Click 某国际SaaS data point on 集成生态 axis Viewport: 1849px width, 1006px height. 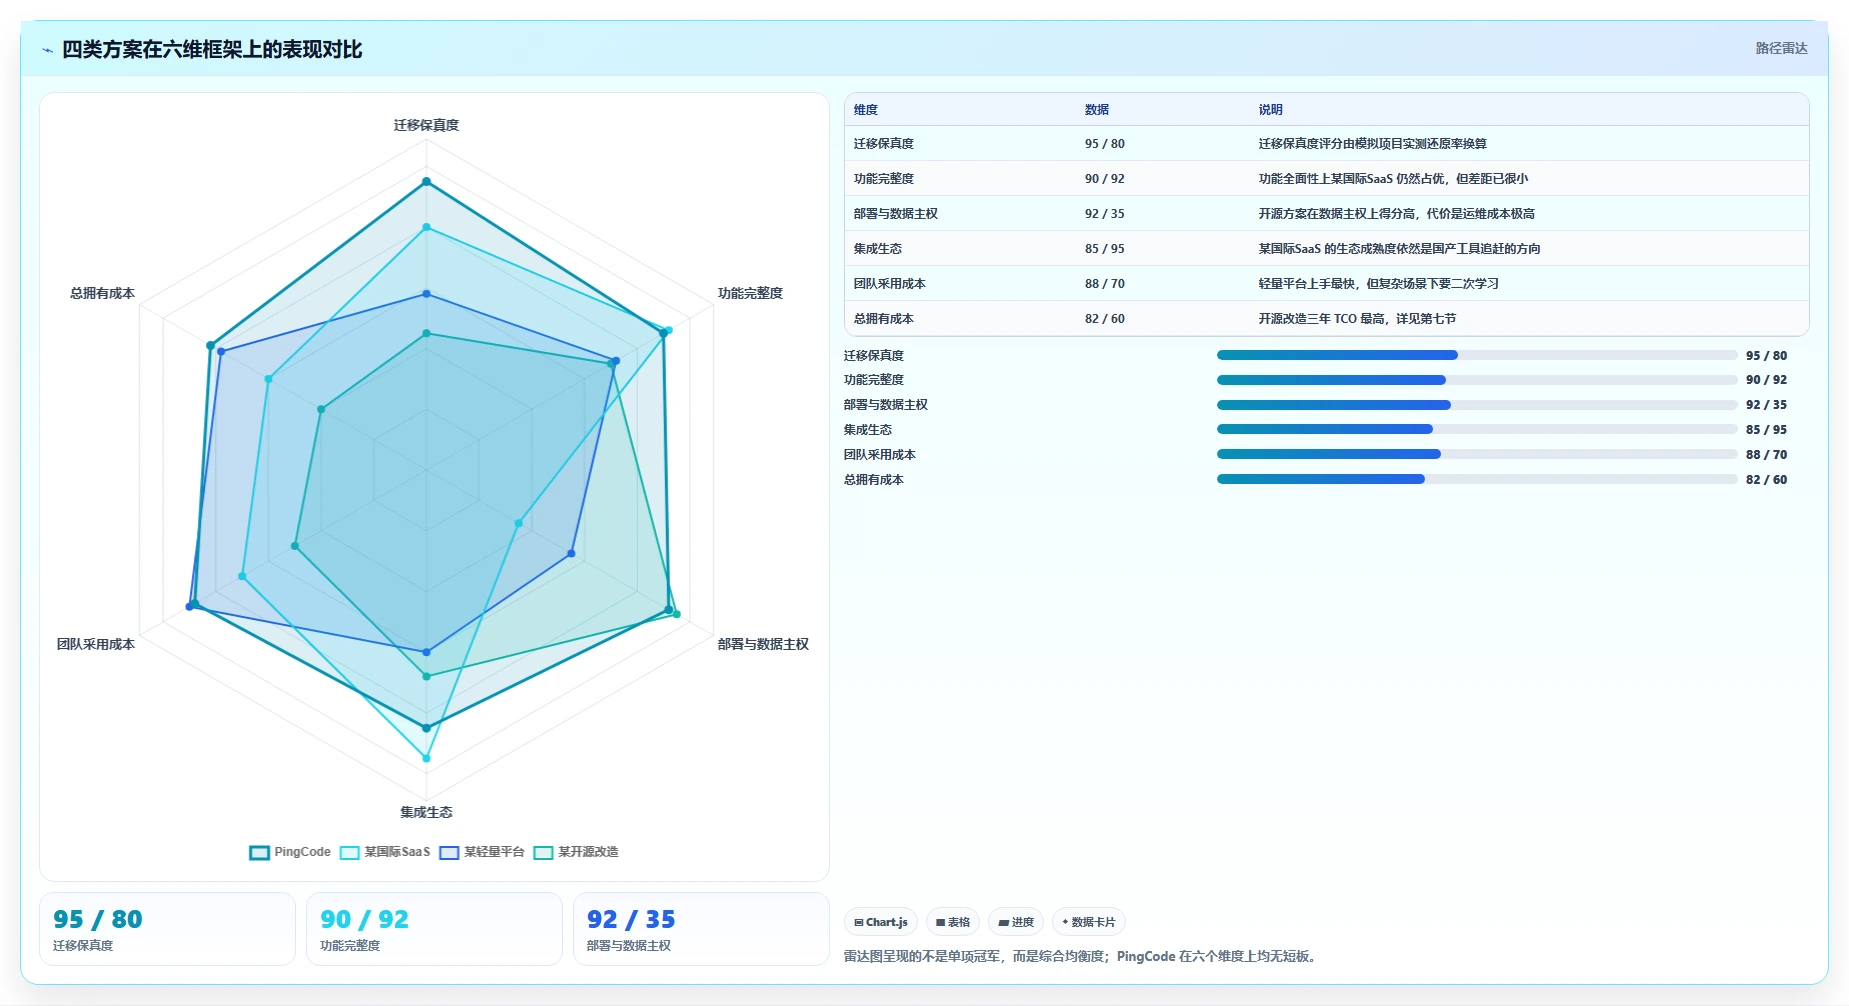pos(426,759)
